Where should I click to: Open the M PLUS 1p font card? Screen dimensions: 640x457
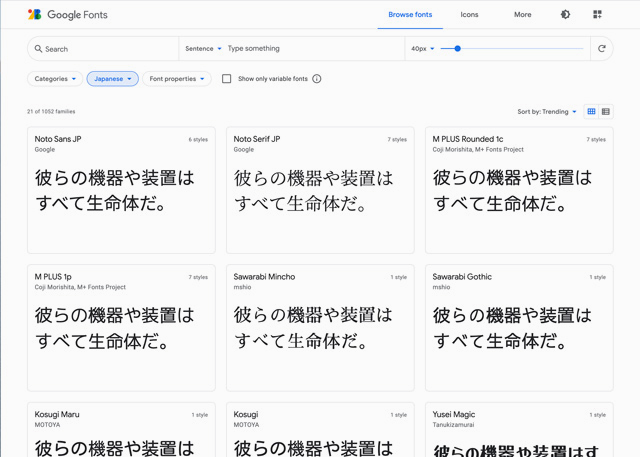pos(121,328)
